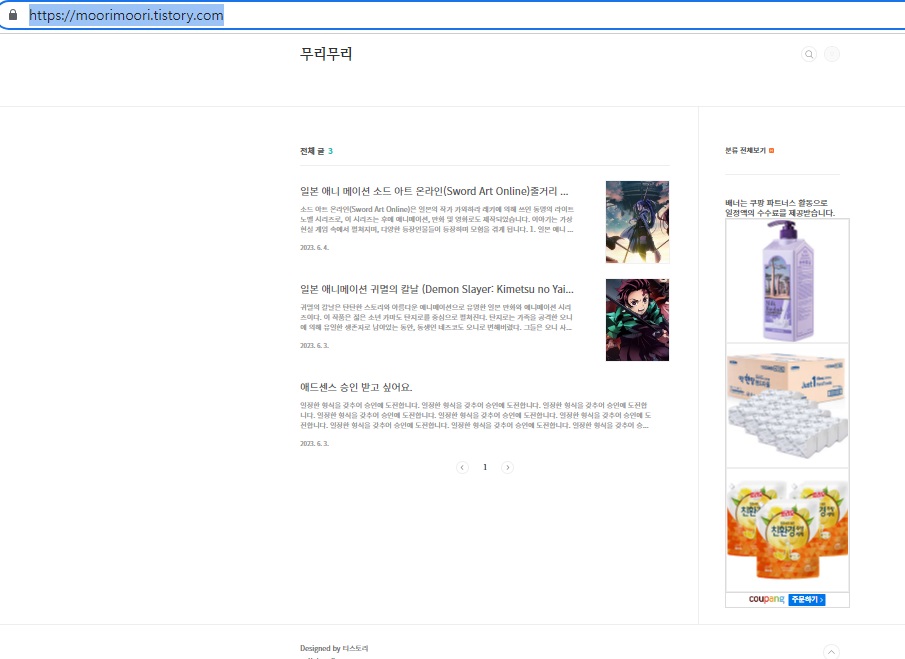Click the 애드센스 post excerpt text
The image size is (905, 659).
[476, 415]
